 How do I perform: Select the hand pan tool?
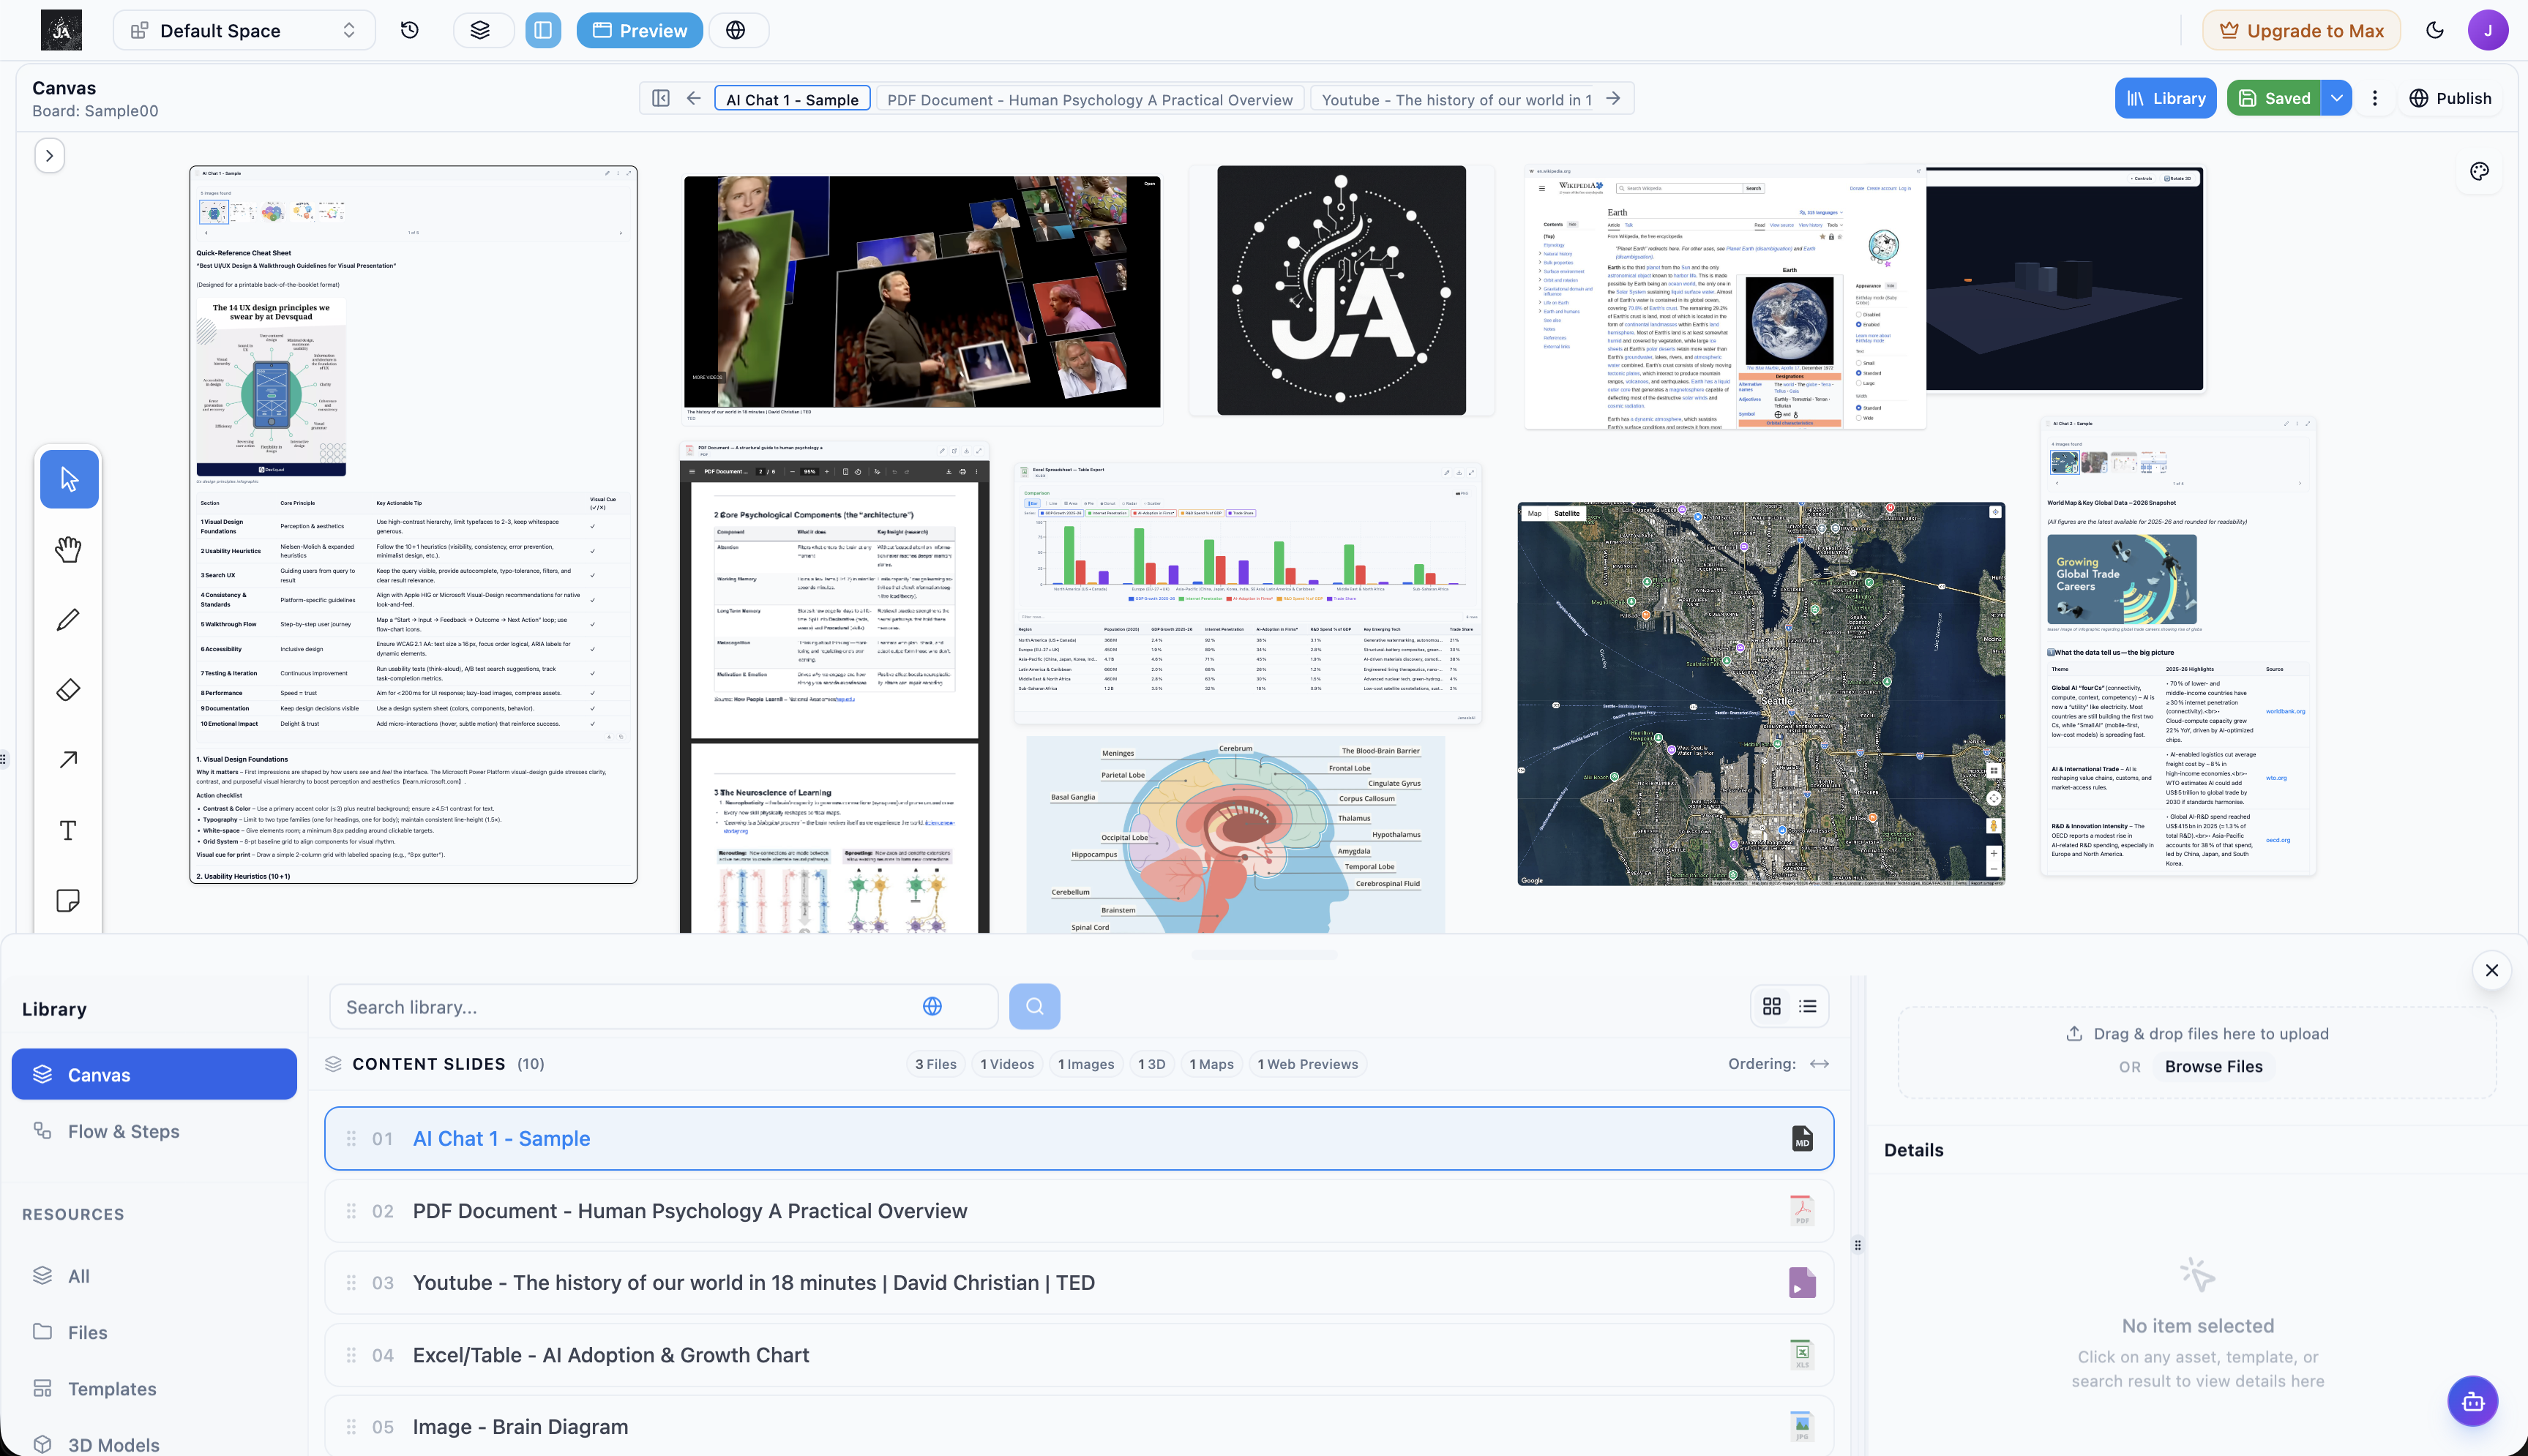pos(68,549)
